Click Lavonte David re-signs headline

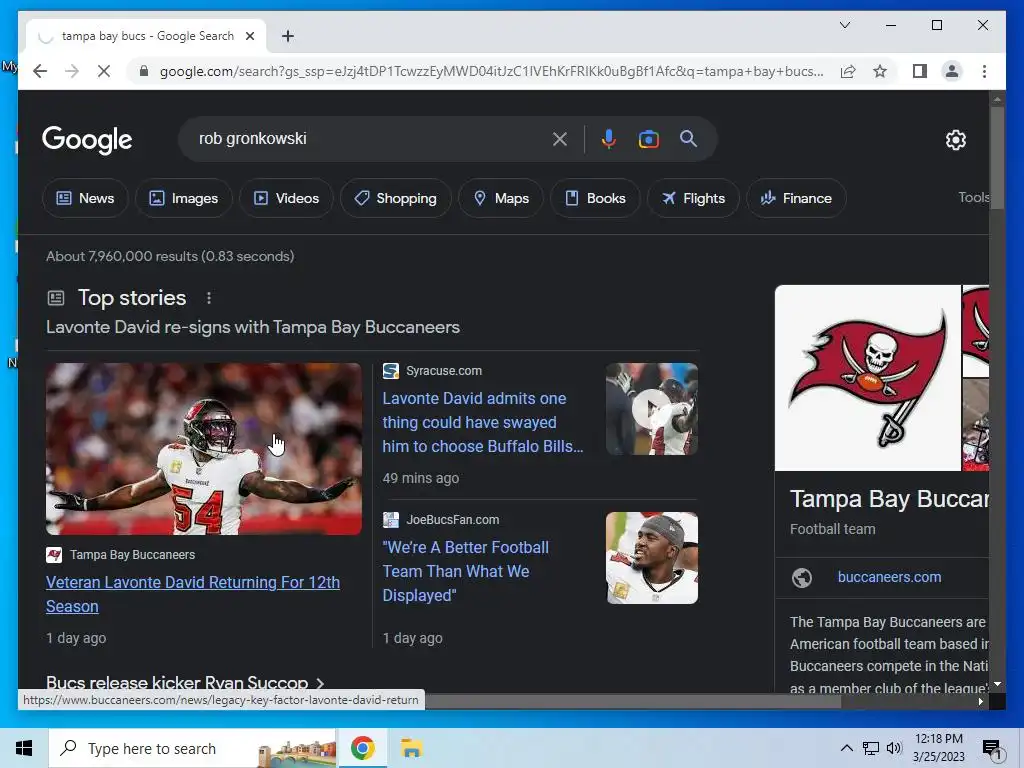253,327
